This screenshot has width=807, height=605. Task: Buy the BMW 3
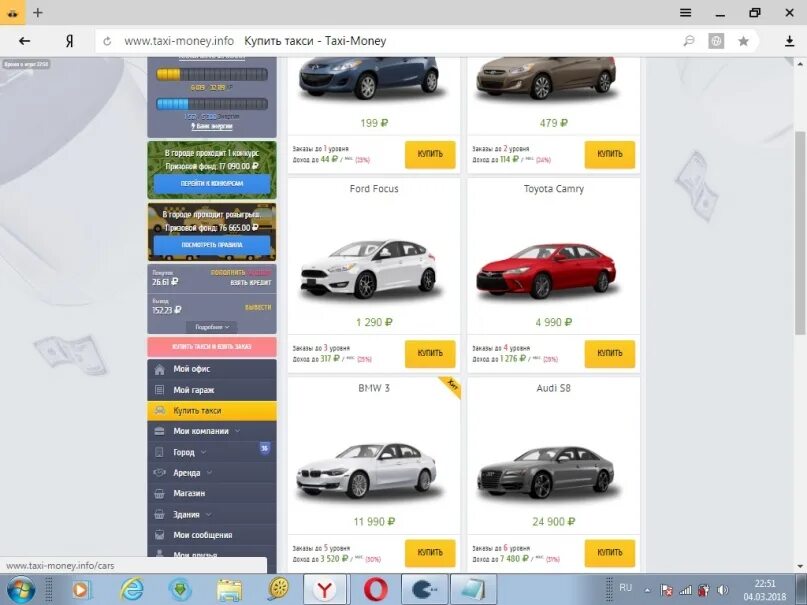click(x=430, y=553)
